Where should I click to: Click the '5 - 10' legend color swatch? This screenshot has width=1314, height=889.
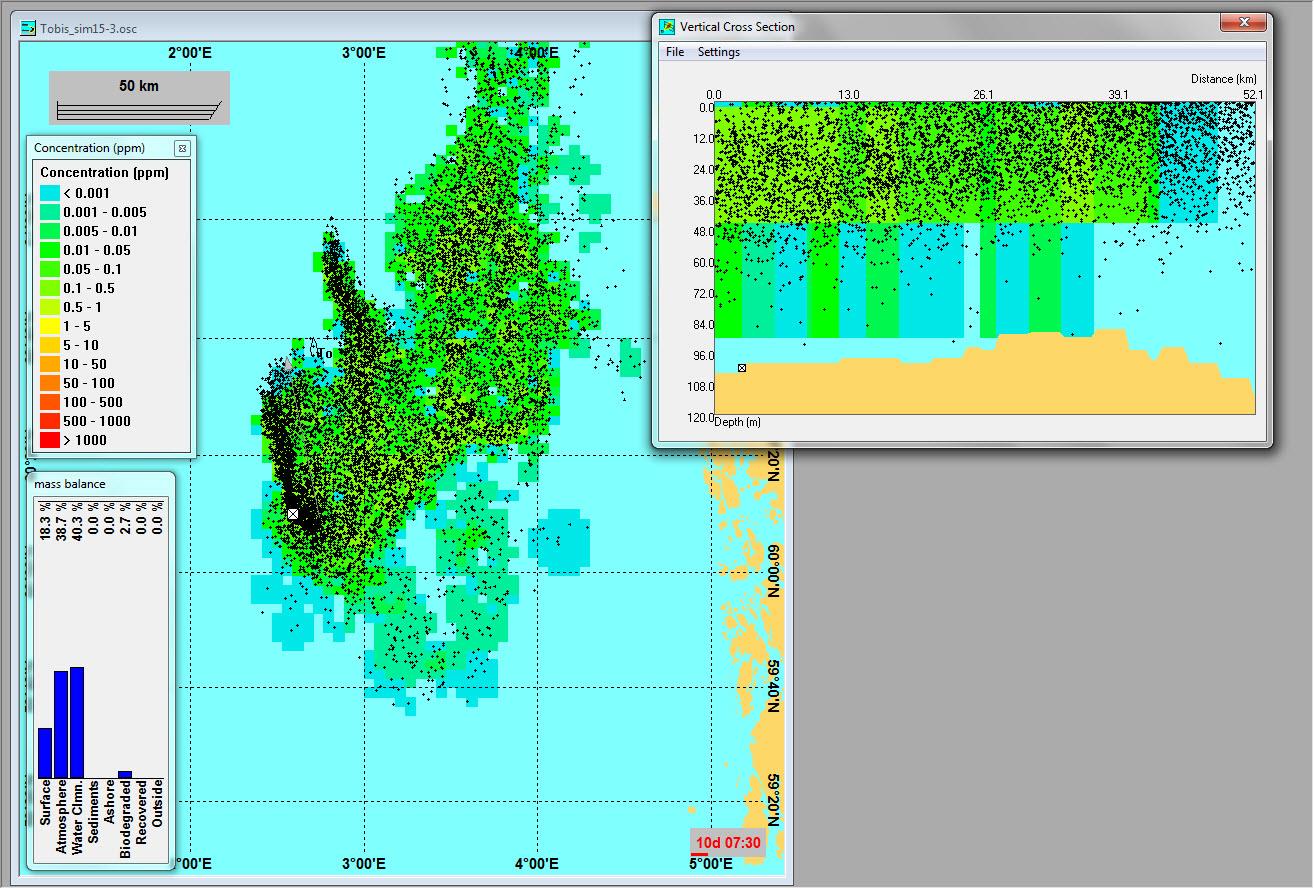point(49,345)
